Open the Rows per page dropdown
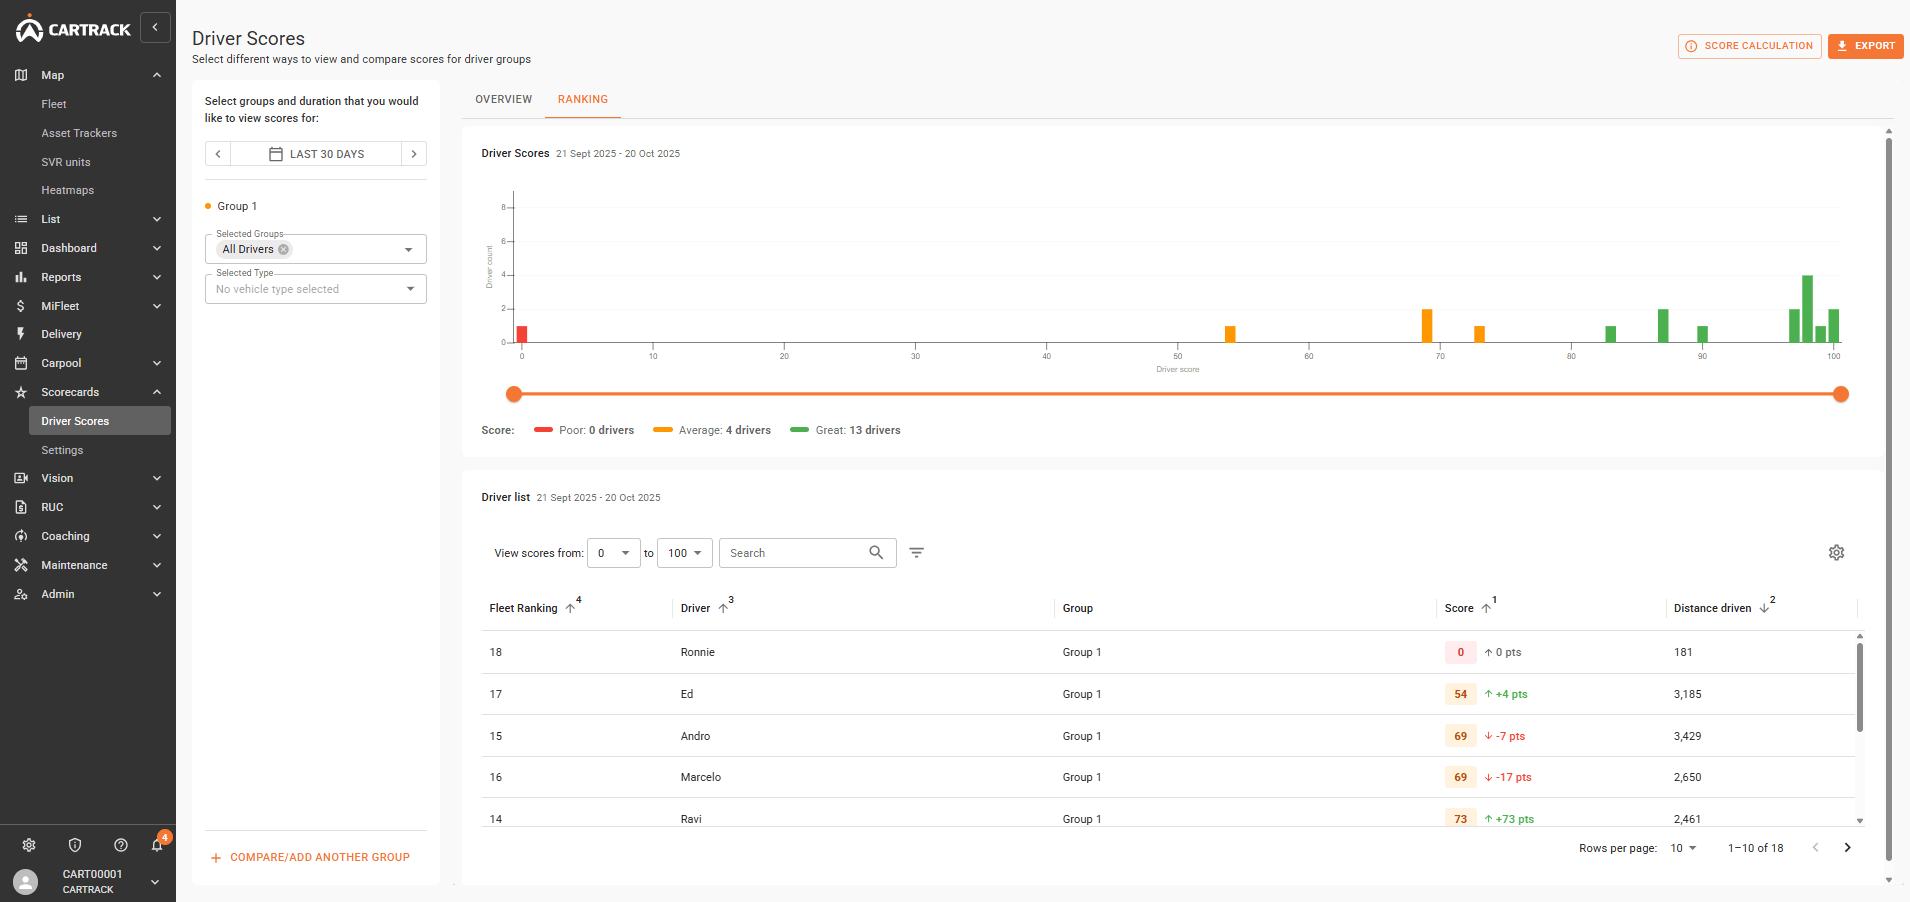 [x=1683, y=848]
